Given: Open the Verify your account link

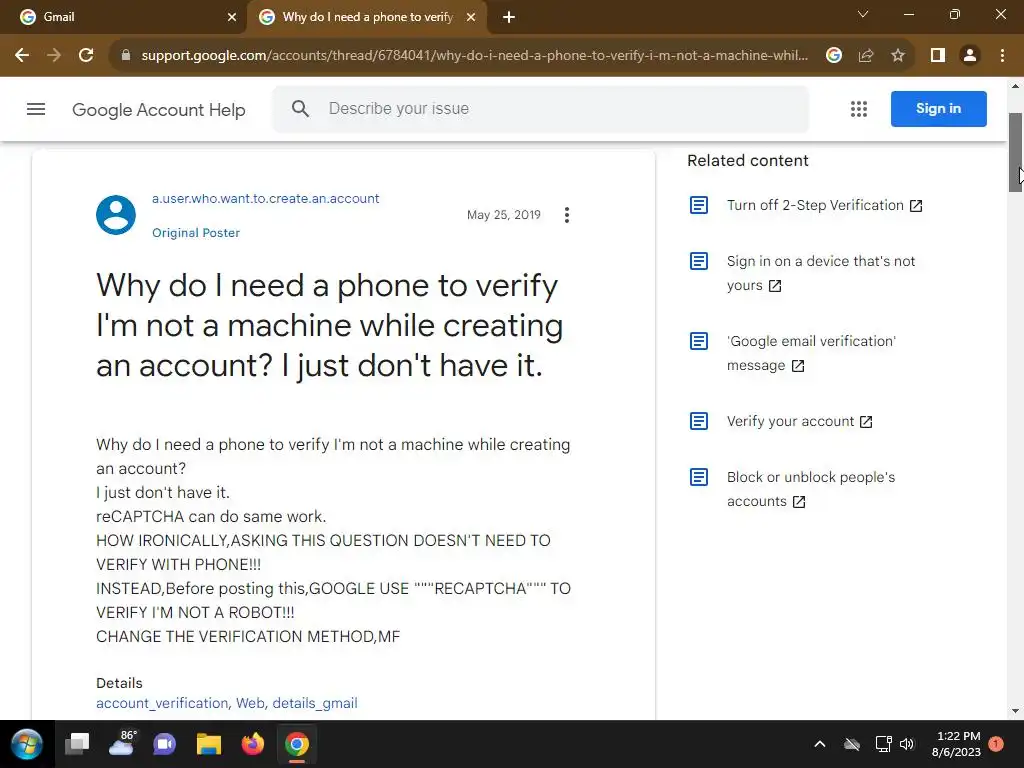Looking at the screenshot, I should (x=799, y=421).
